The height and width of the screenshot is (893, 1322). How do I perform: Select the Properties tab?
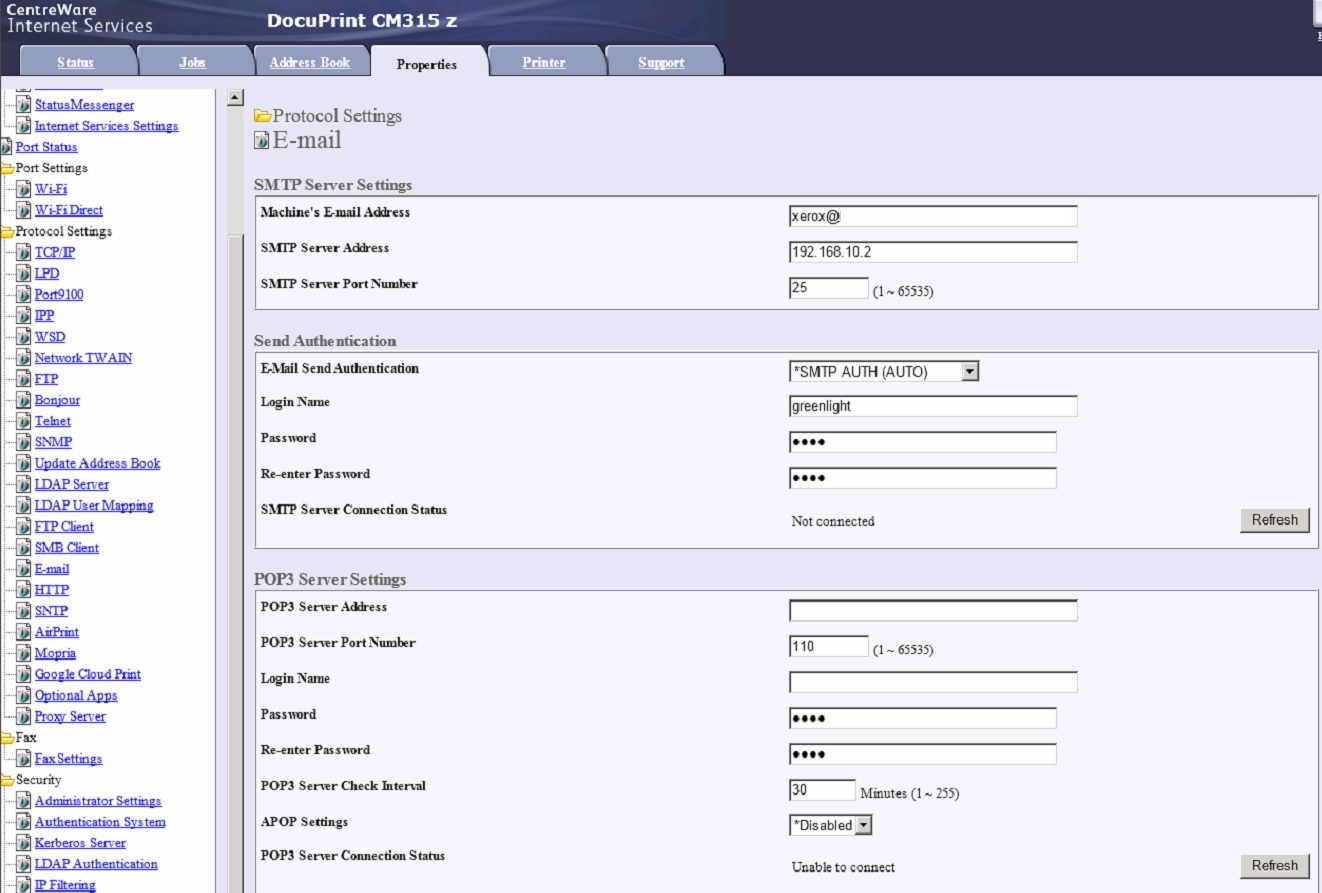(x=427, y=64)
